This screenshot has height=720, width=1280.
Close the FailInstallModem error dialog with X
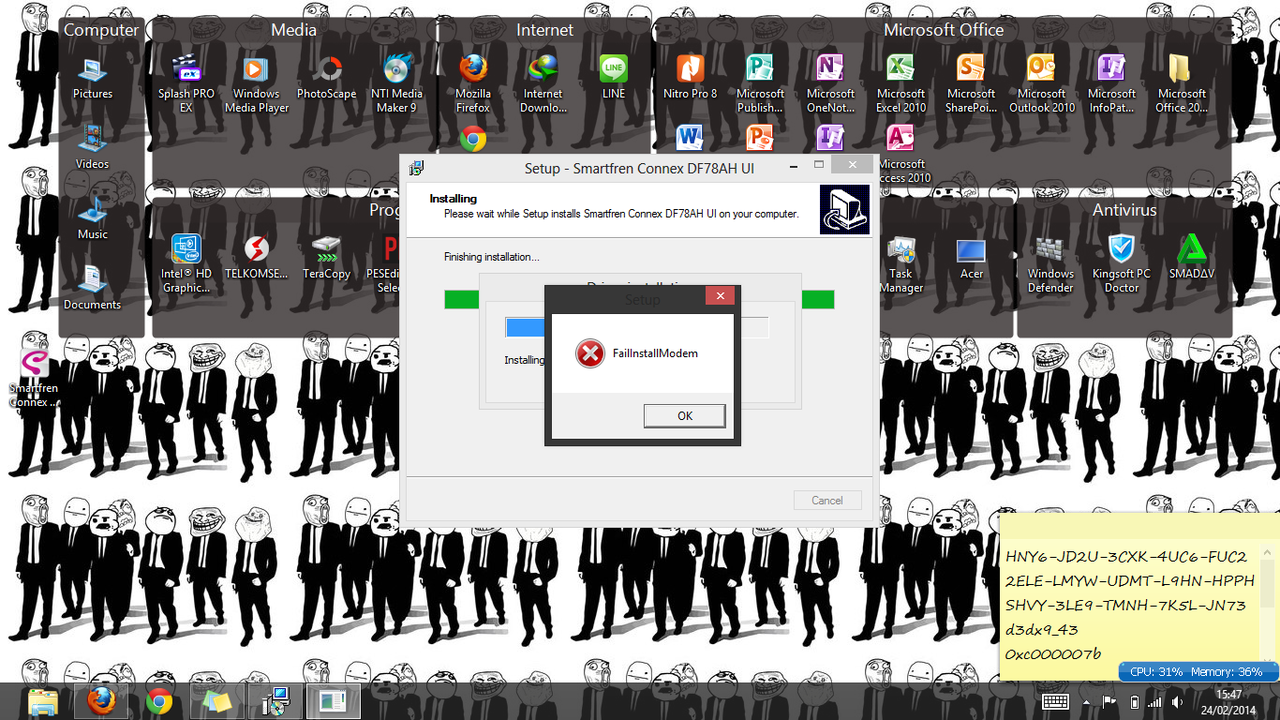pyautogui.click(x=720, y=295)
